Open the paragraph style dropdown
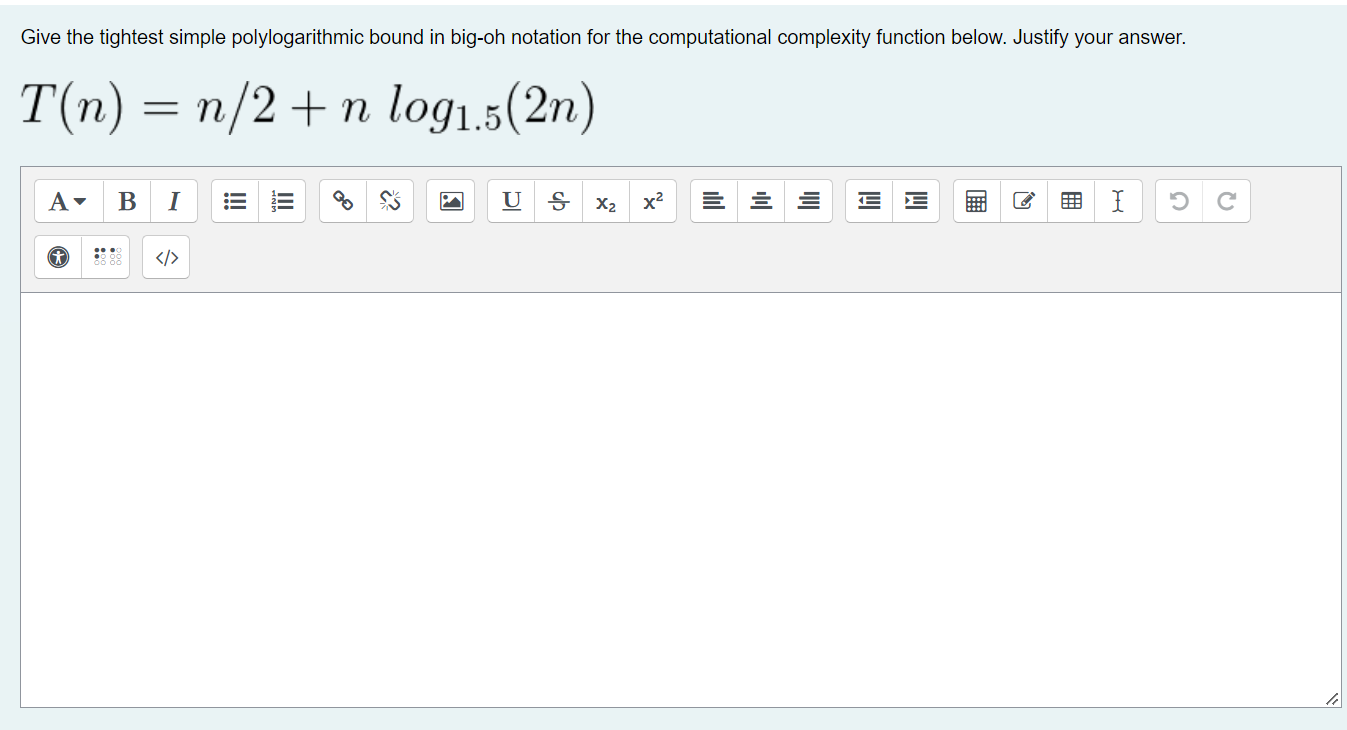The height and width of the screenshot is (730, 1347). coord(64,201)
